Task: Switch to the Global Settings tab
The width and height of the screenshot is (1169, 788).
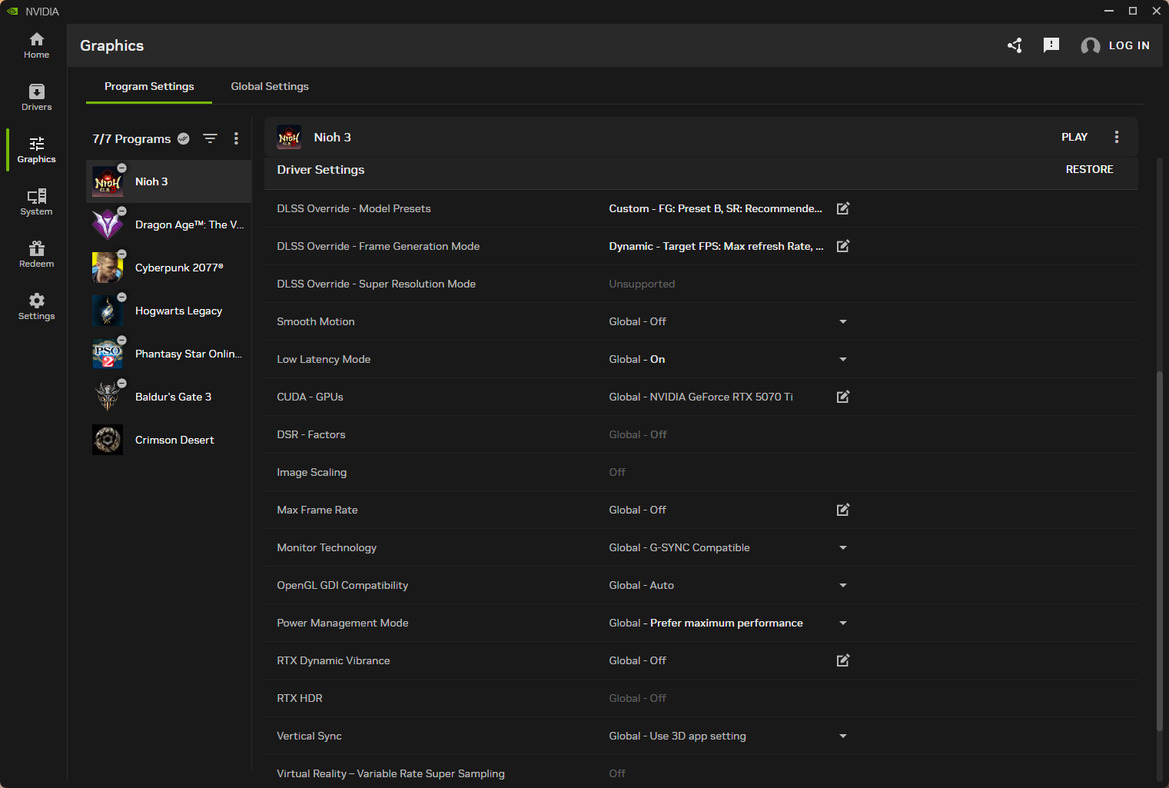Action: (269, 86)
